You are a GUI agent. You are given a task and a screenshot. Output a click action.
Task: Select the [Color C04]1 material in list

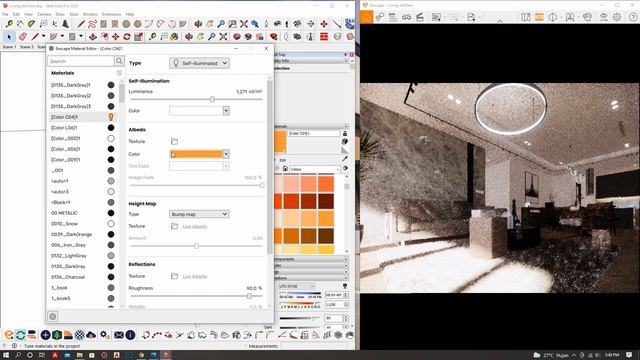(82, 117)
